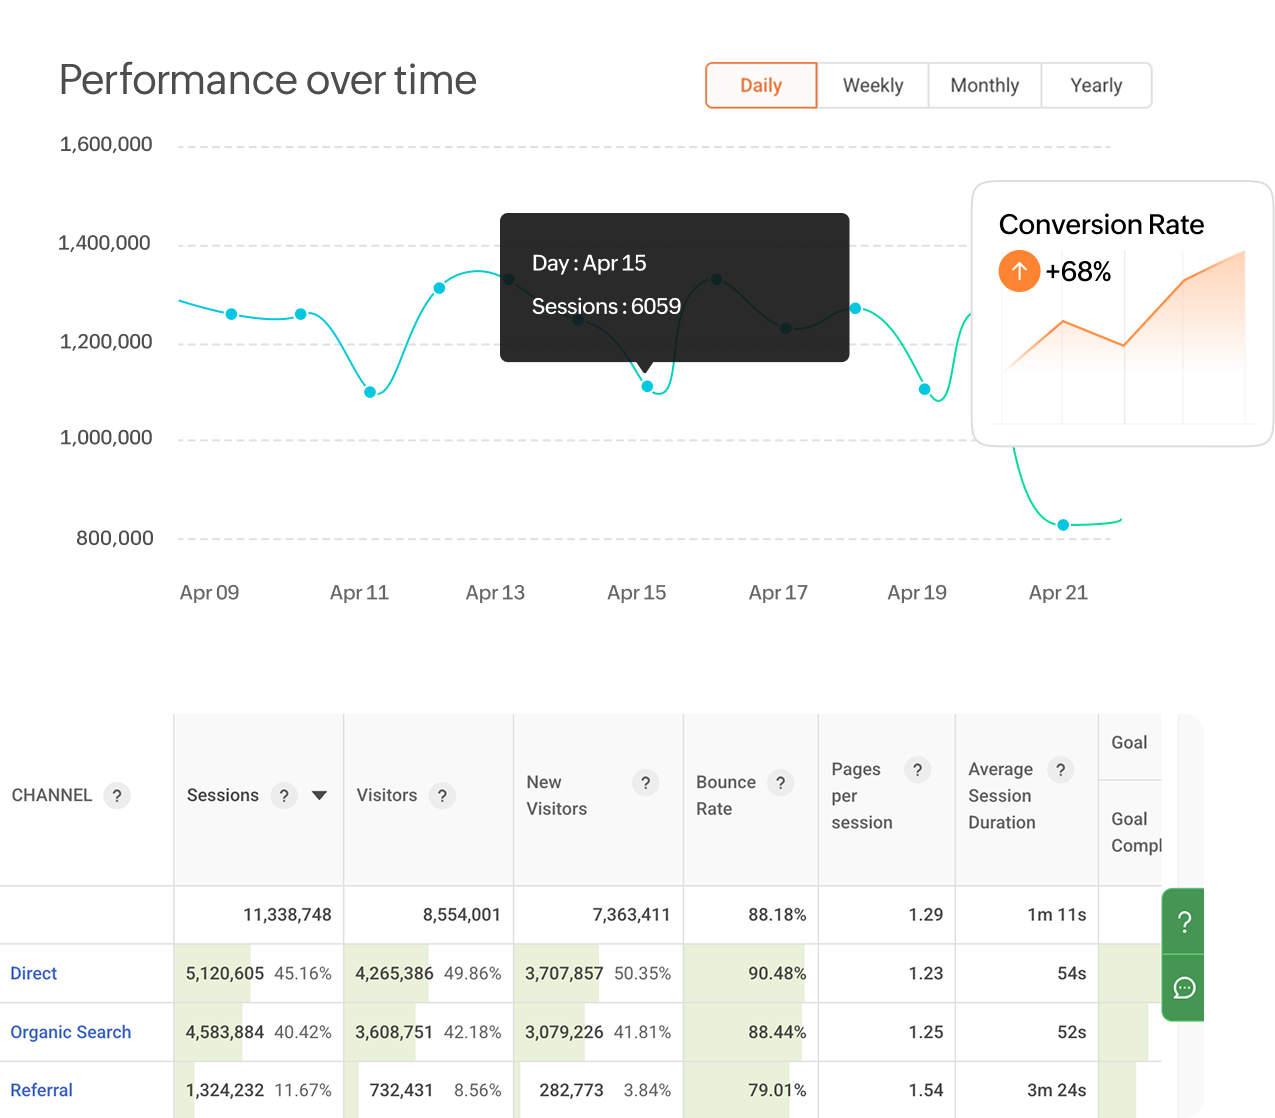The height and width of the screenshot is (1118, 1275).
Task: Click the Apr 18 data point
Action: (855, 309)
